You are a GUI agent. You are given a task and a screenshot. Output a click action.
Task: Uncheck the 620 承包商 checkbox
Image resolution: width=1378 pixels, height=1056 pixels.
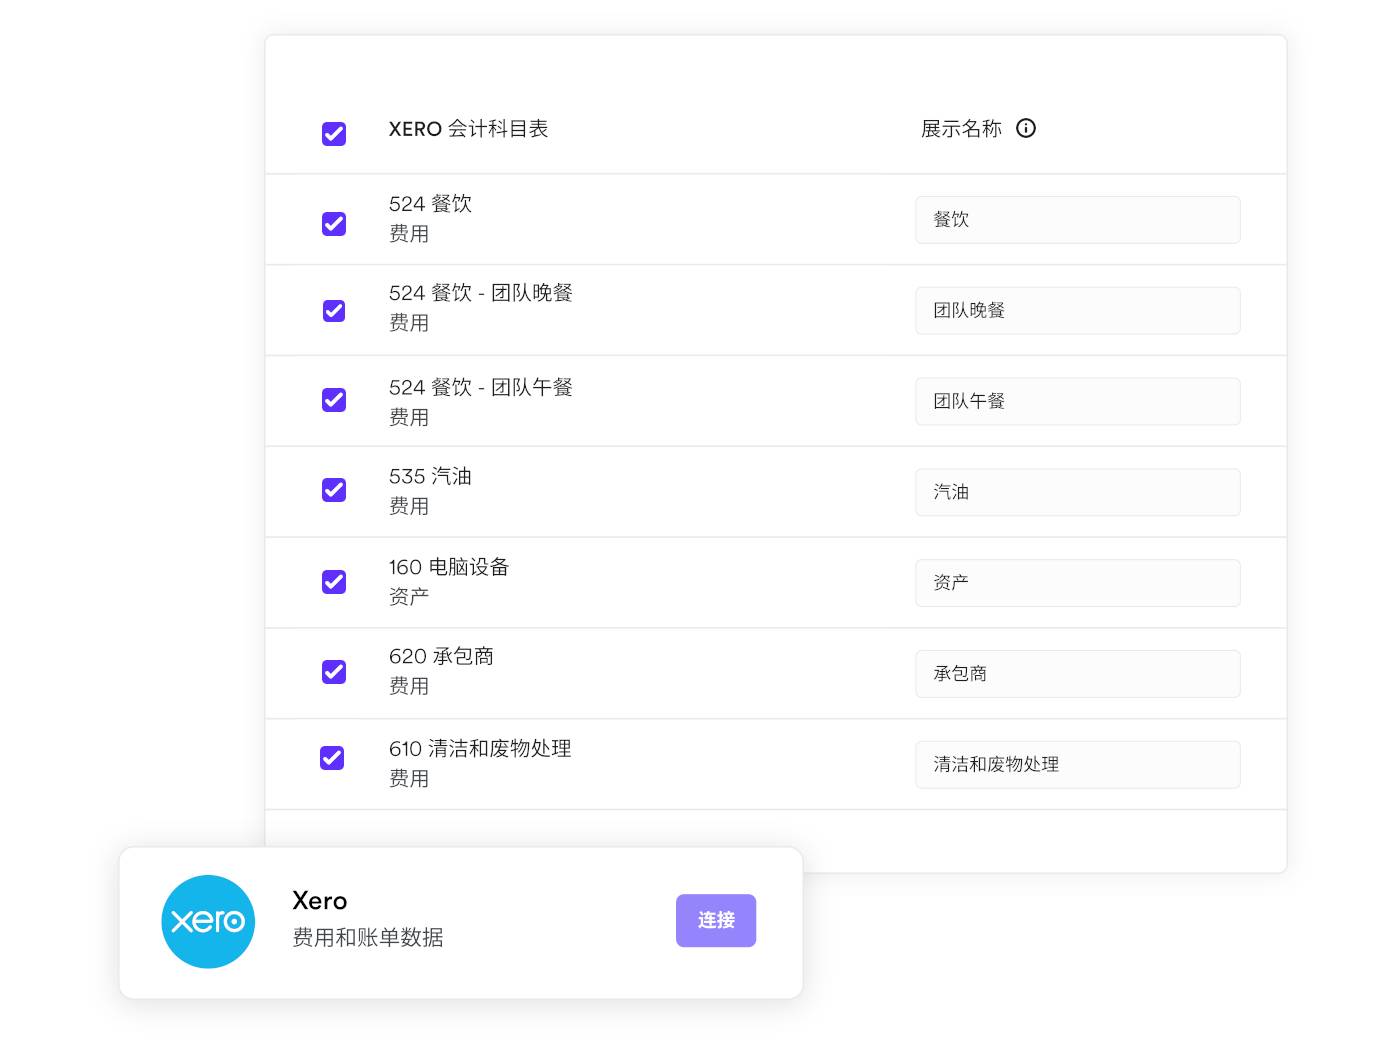334,672
